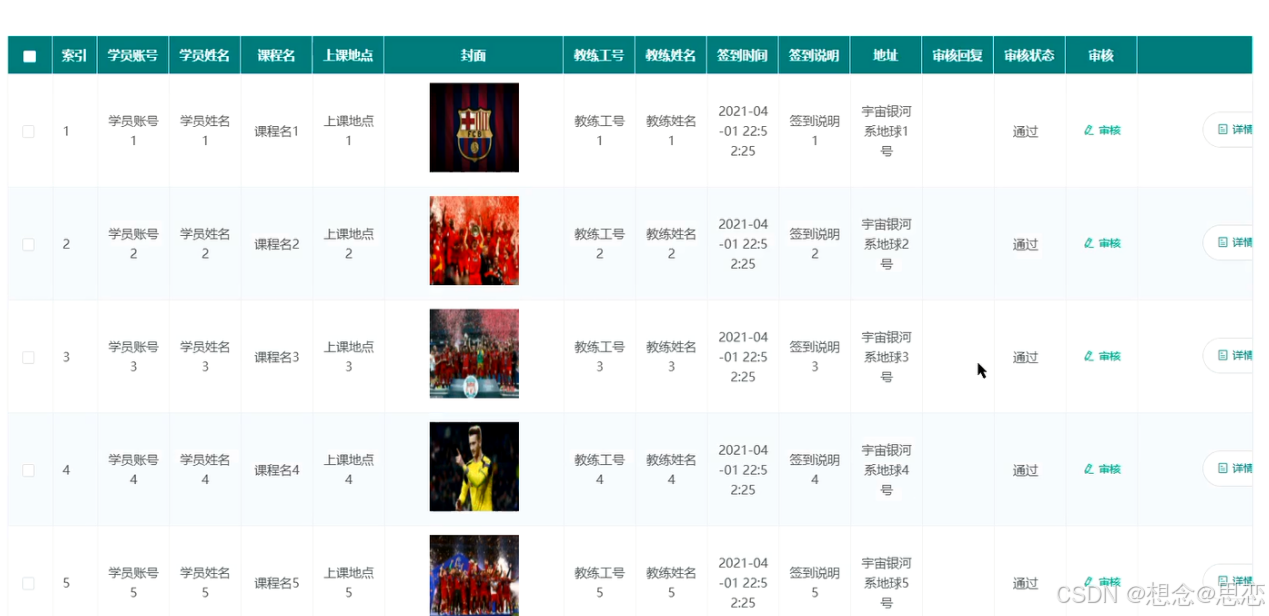Click the 上课地点 3 cell
The height and width of the screenshot is (616, 1269).
[349, 357]
